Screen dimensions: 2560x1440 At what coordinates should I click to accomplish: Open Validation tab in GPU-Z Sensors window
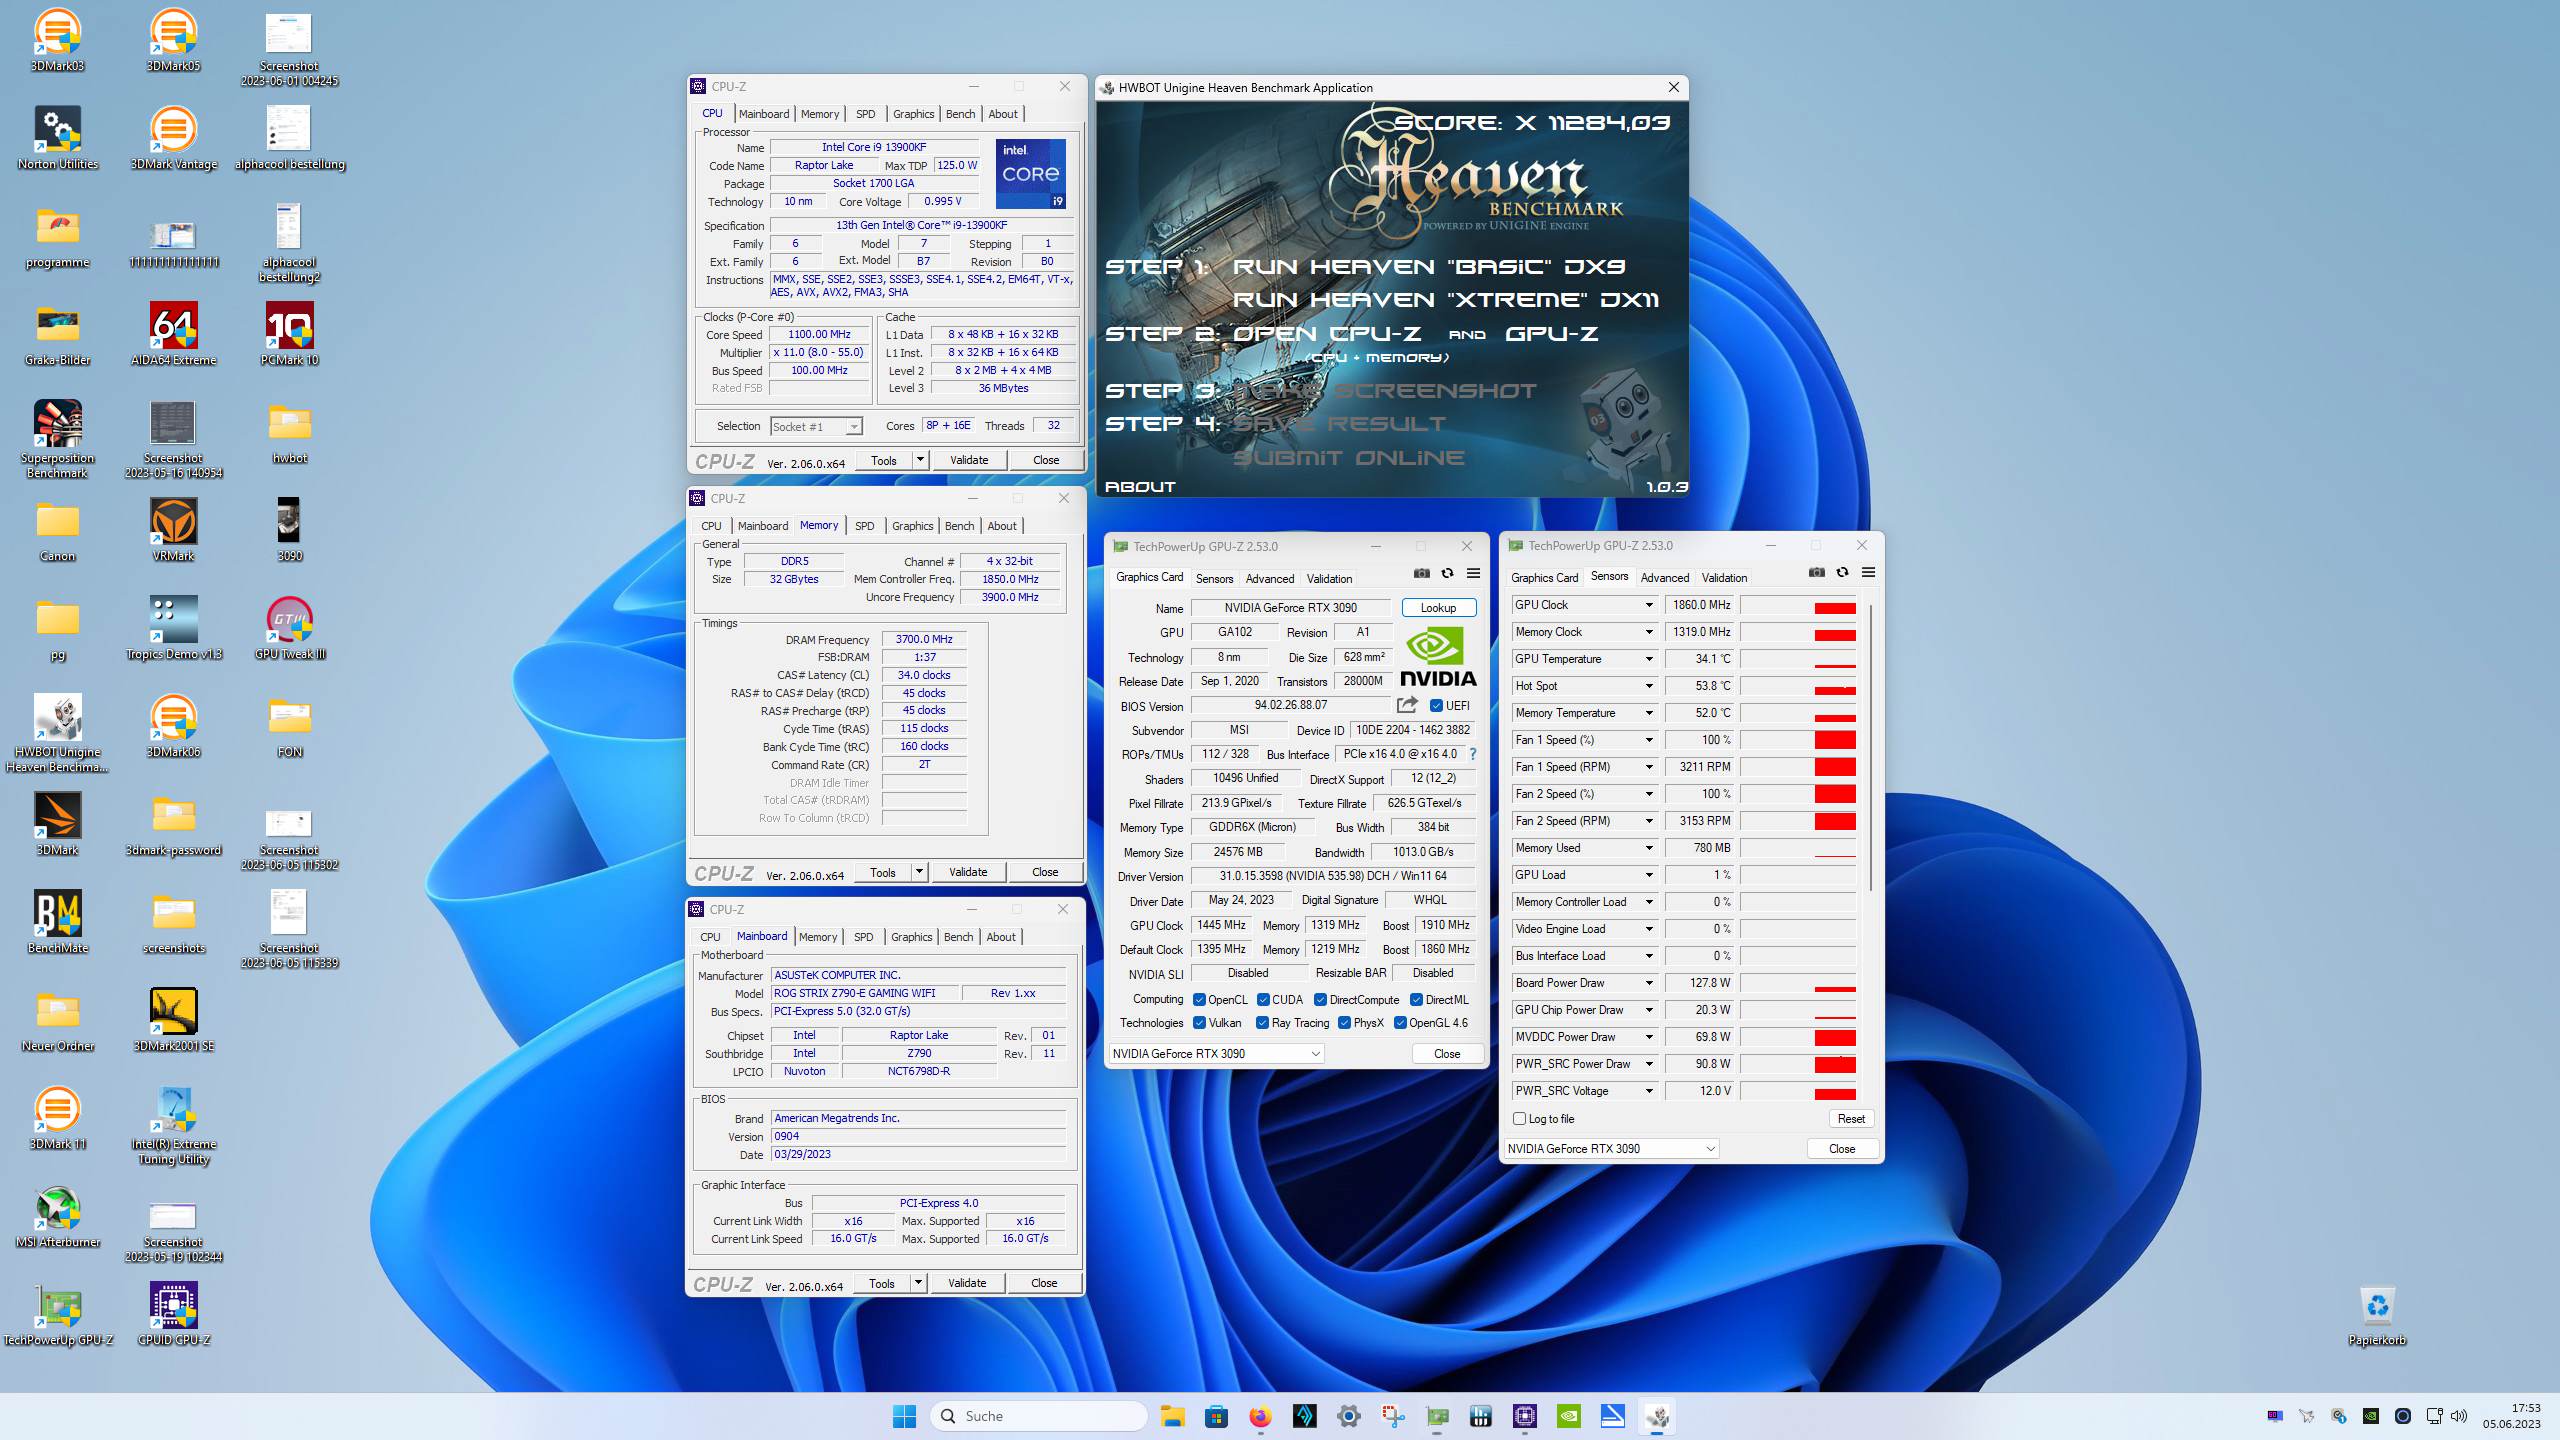tap(1724, 578)
